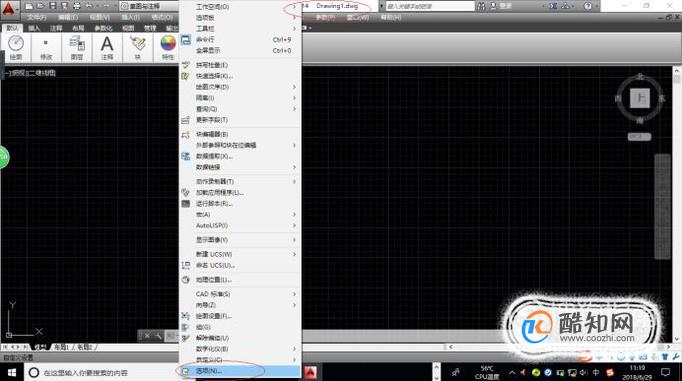Open the 图层 (Layers) ribbon panel
Viewport: 682px width, 381px height.
pyautogui.click(x=77, y=47)
